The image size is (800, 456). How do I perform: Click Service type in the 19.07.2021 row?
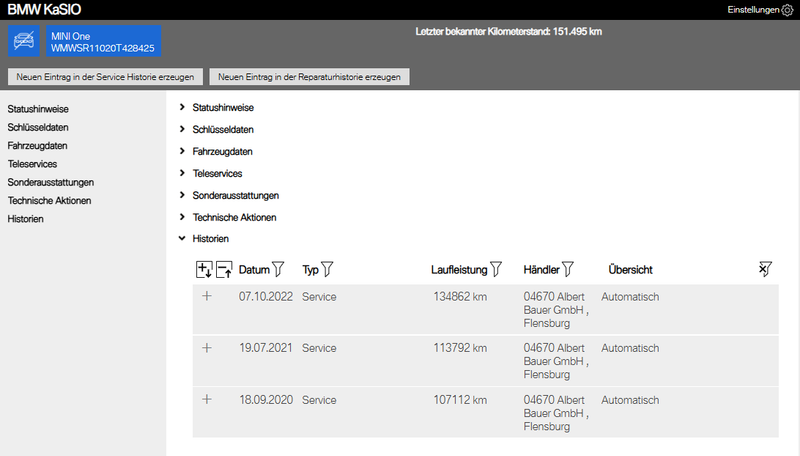click(319, 348)
